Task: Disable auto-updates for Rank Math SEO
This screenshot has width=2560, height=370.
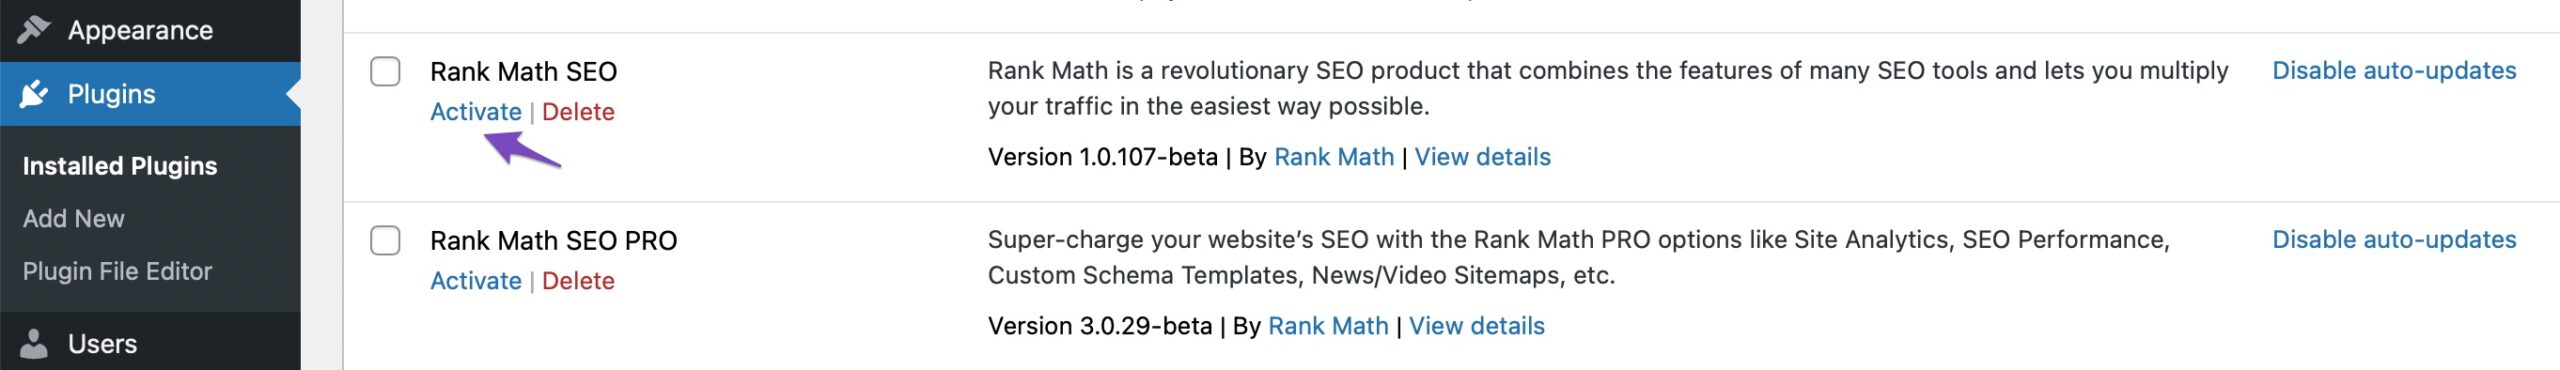Action: click(x=2394, y=70)
